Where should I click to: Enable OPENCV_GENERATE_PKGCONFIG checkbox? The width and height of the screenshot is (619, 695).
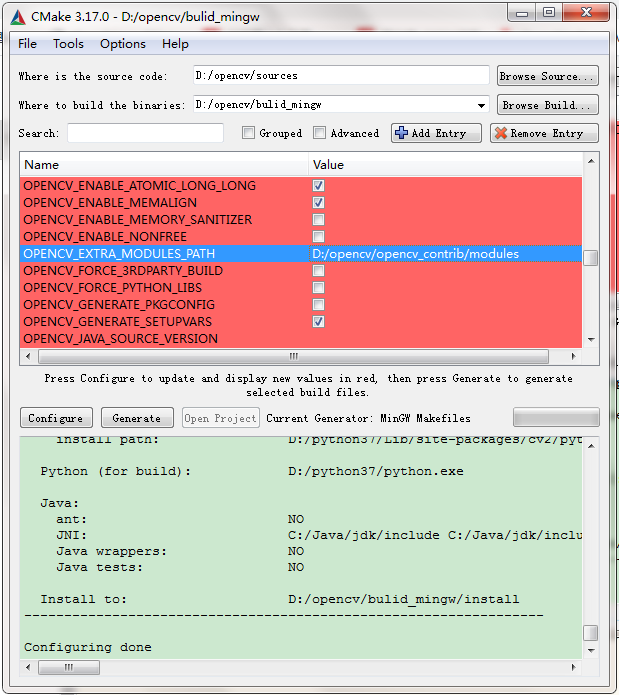pos(318,305)
